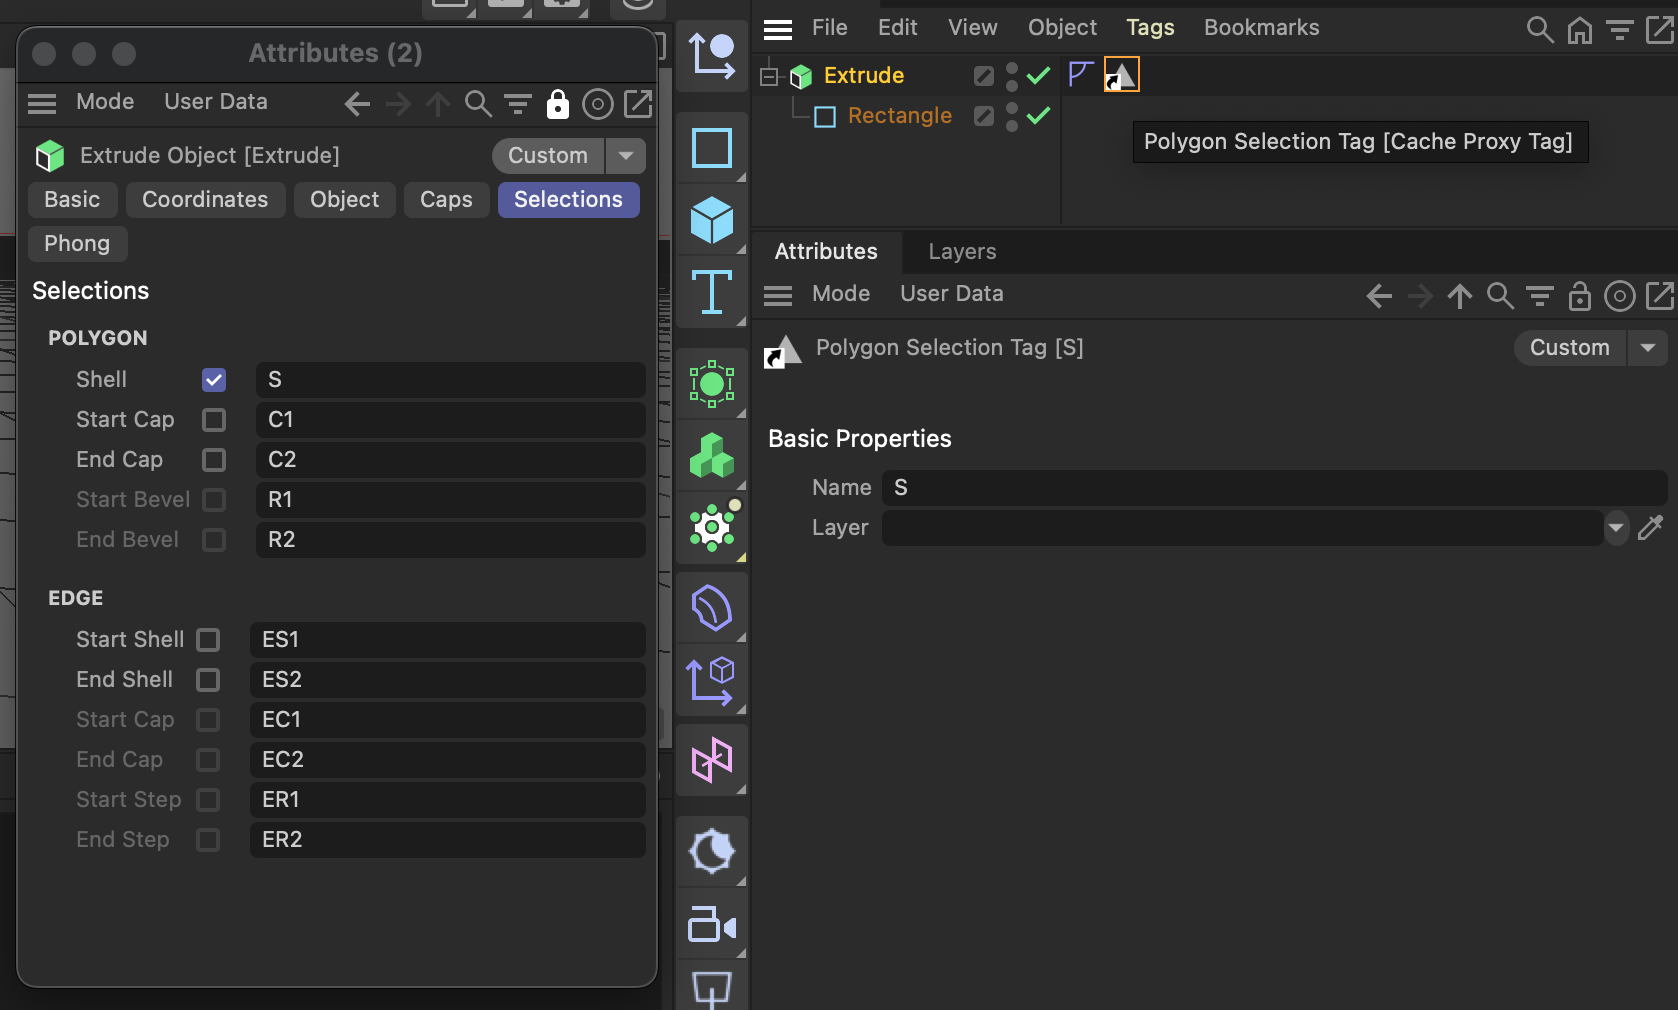This screenshot has height=1010, width=1678.
Task: Enable the Start Cap polygon selection checkbox
Action: coord(214,420)
